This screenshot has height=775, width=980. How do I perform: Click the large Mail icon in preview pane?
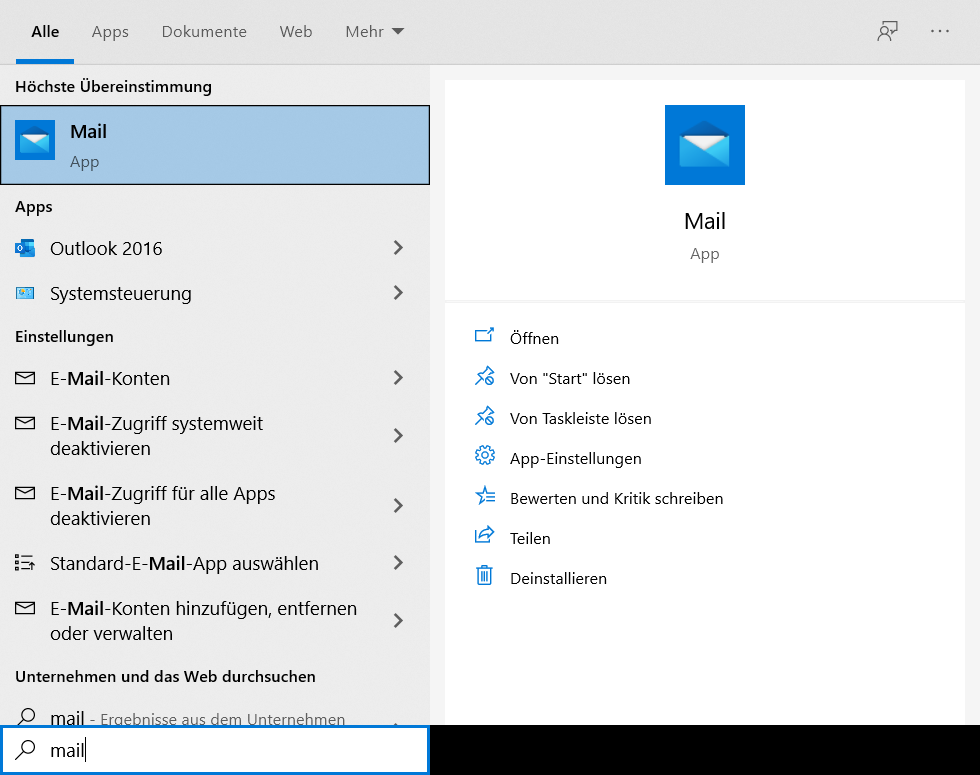pos(704,145)
